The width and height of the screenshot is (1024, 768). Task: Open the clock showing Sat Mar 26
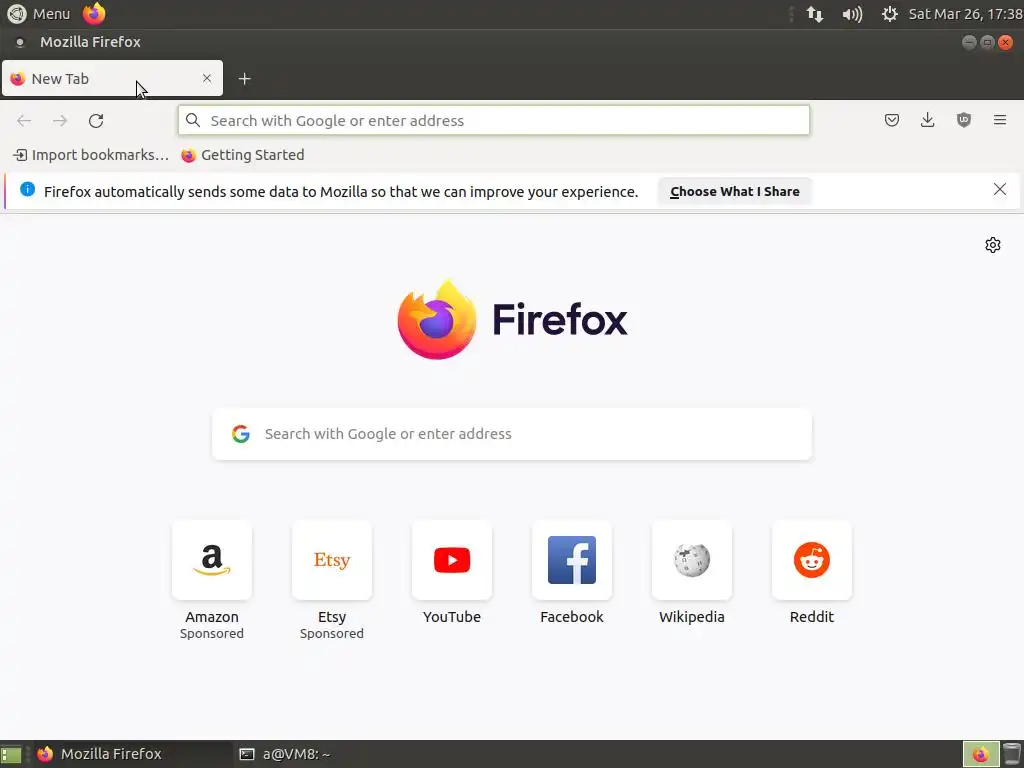tap(965, 14)
